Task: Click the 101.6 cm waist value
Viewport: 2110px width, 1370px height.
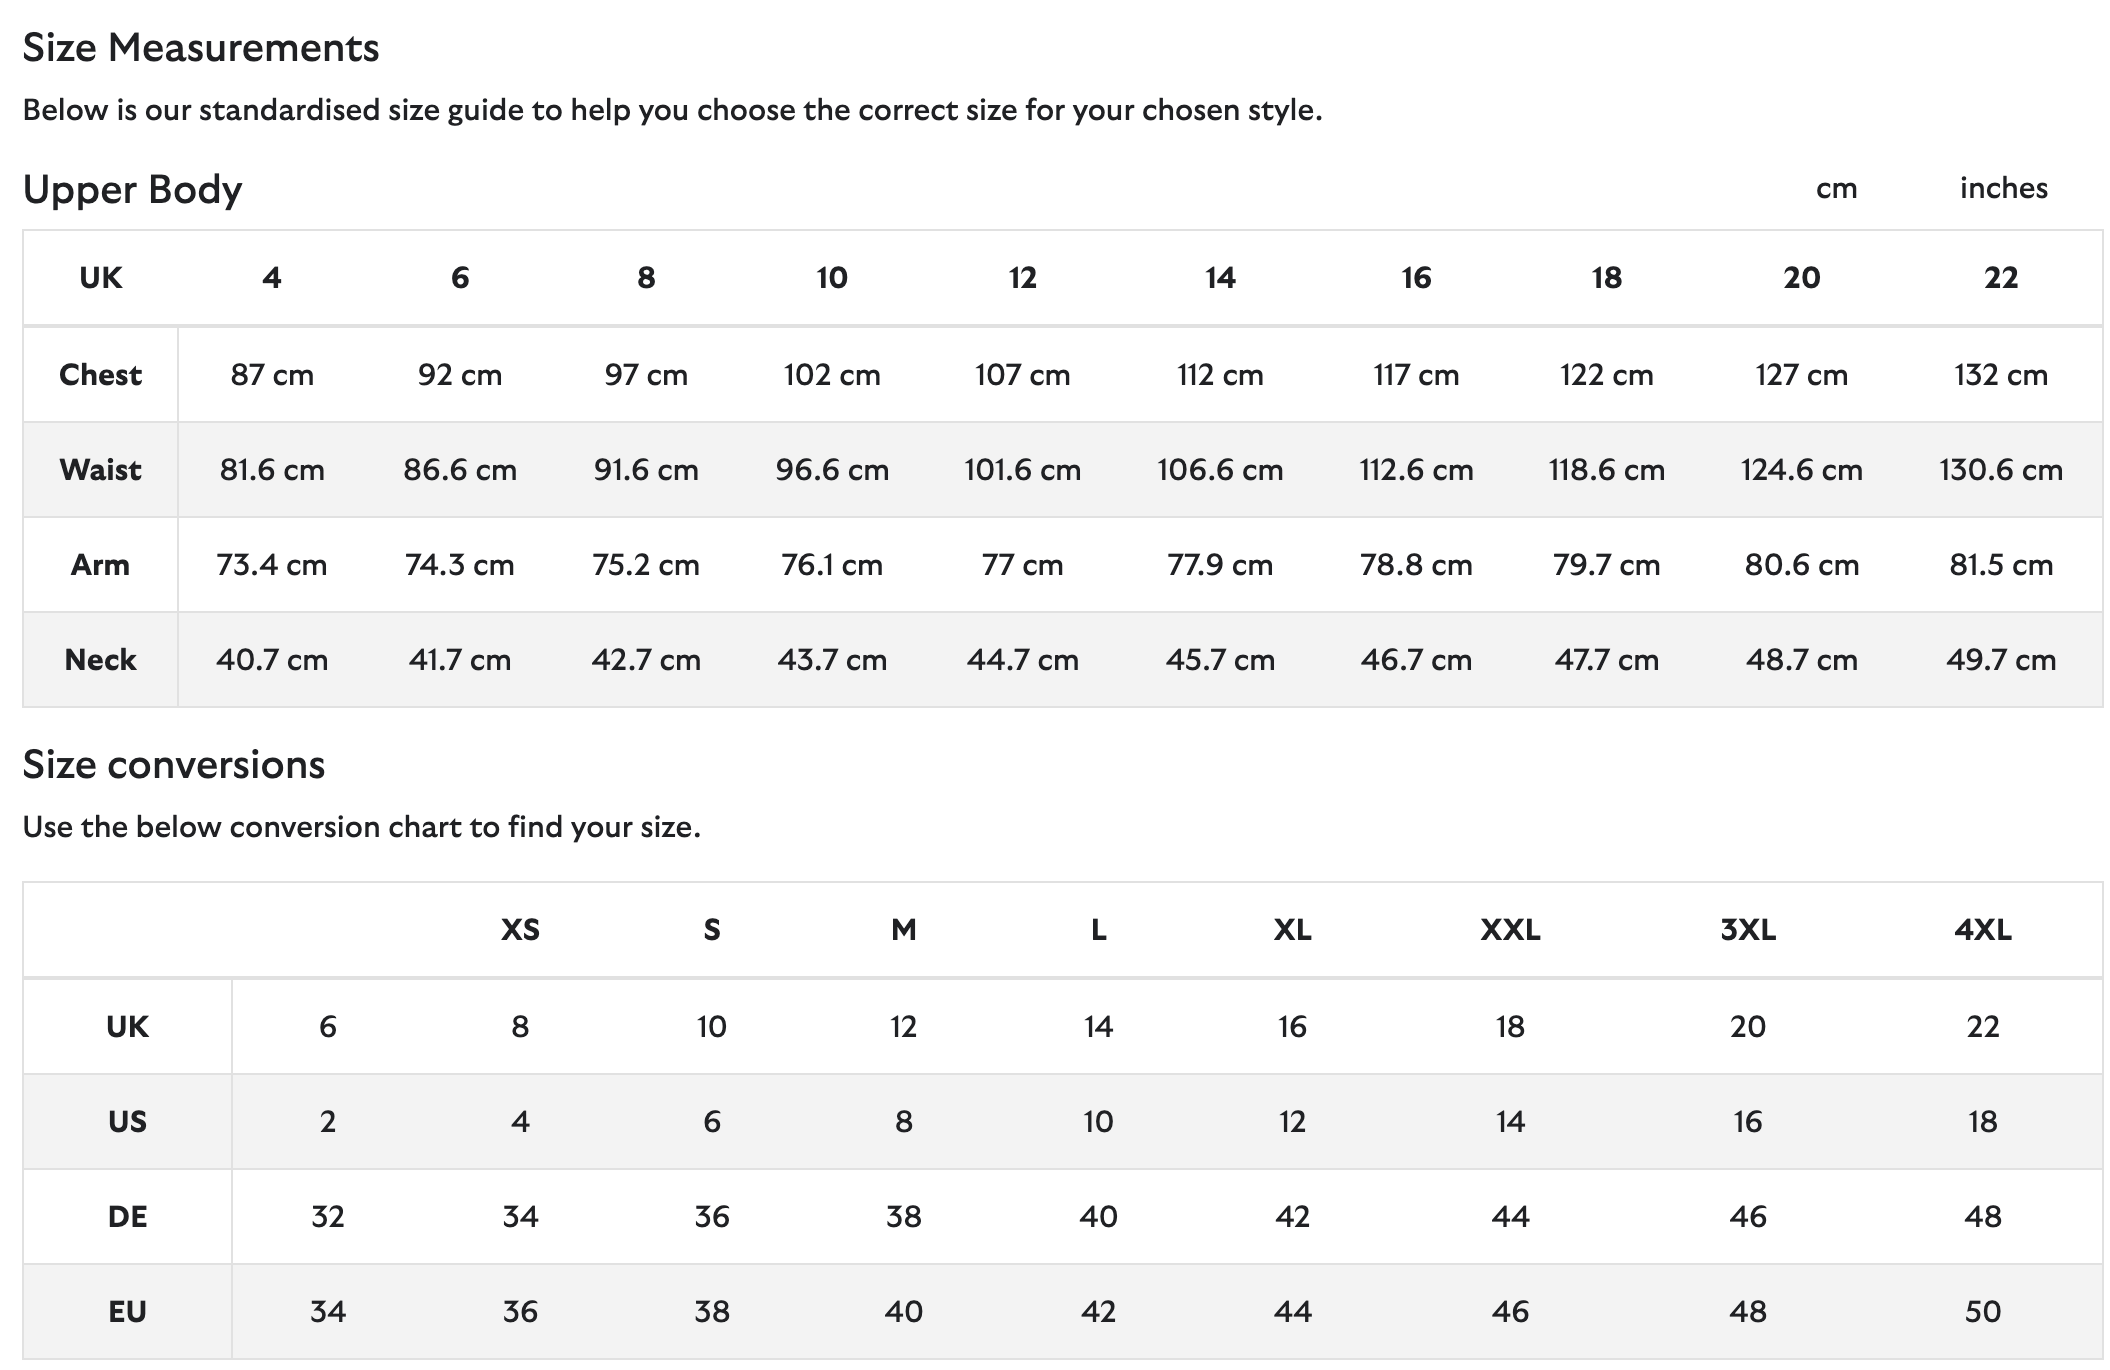Action: [x=1022, y=470]
